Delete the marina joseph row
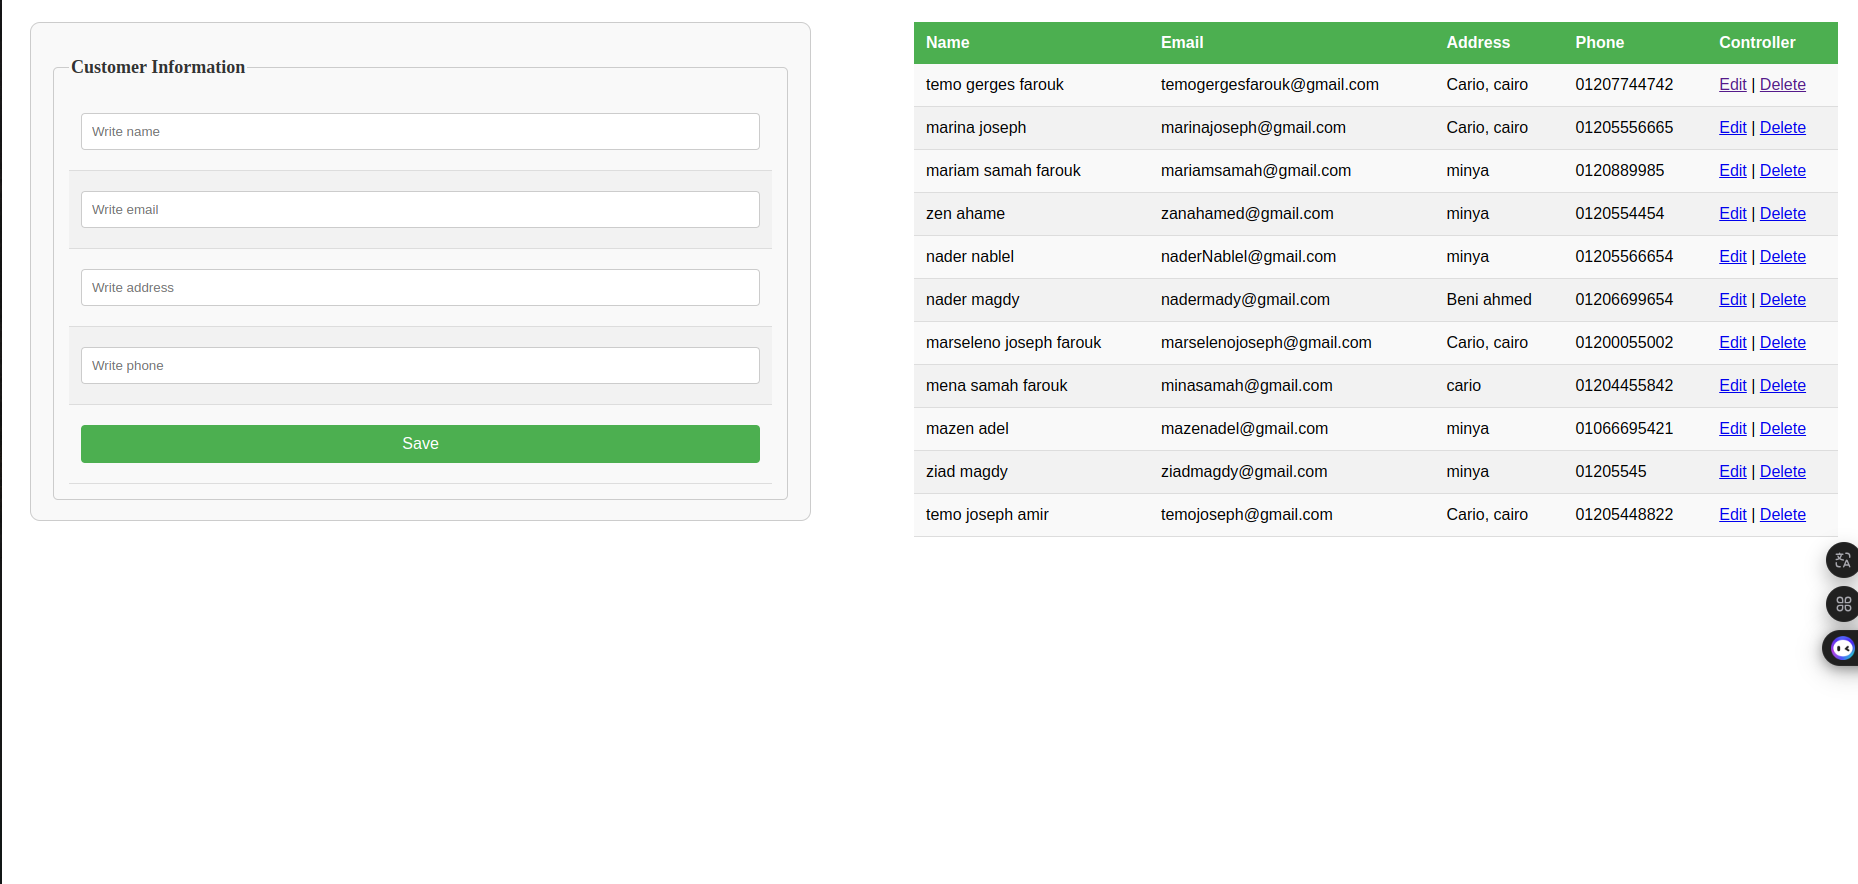The image size is (1858, 884). pos(1782,128)
